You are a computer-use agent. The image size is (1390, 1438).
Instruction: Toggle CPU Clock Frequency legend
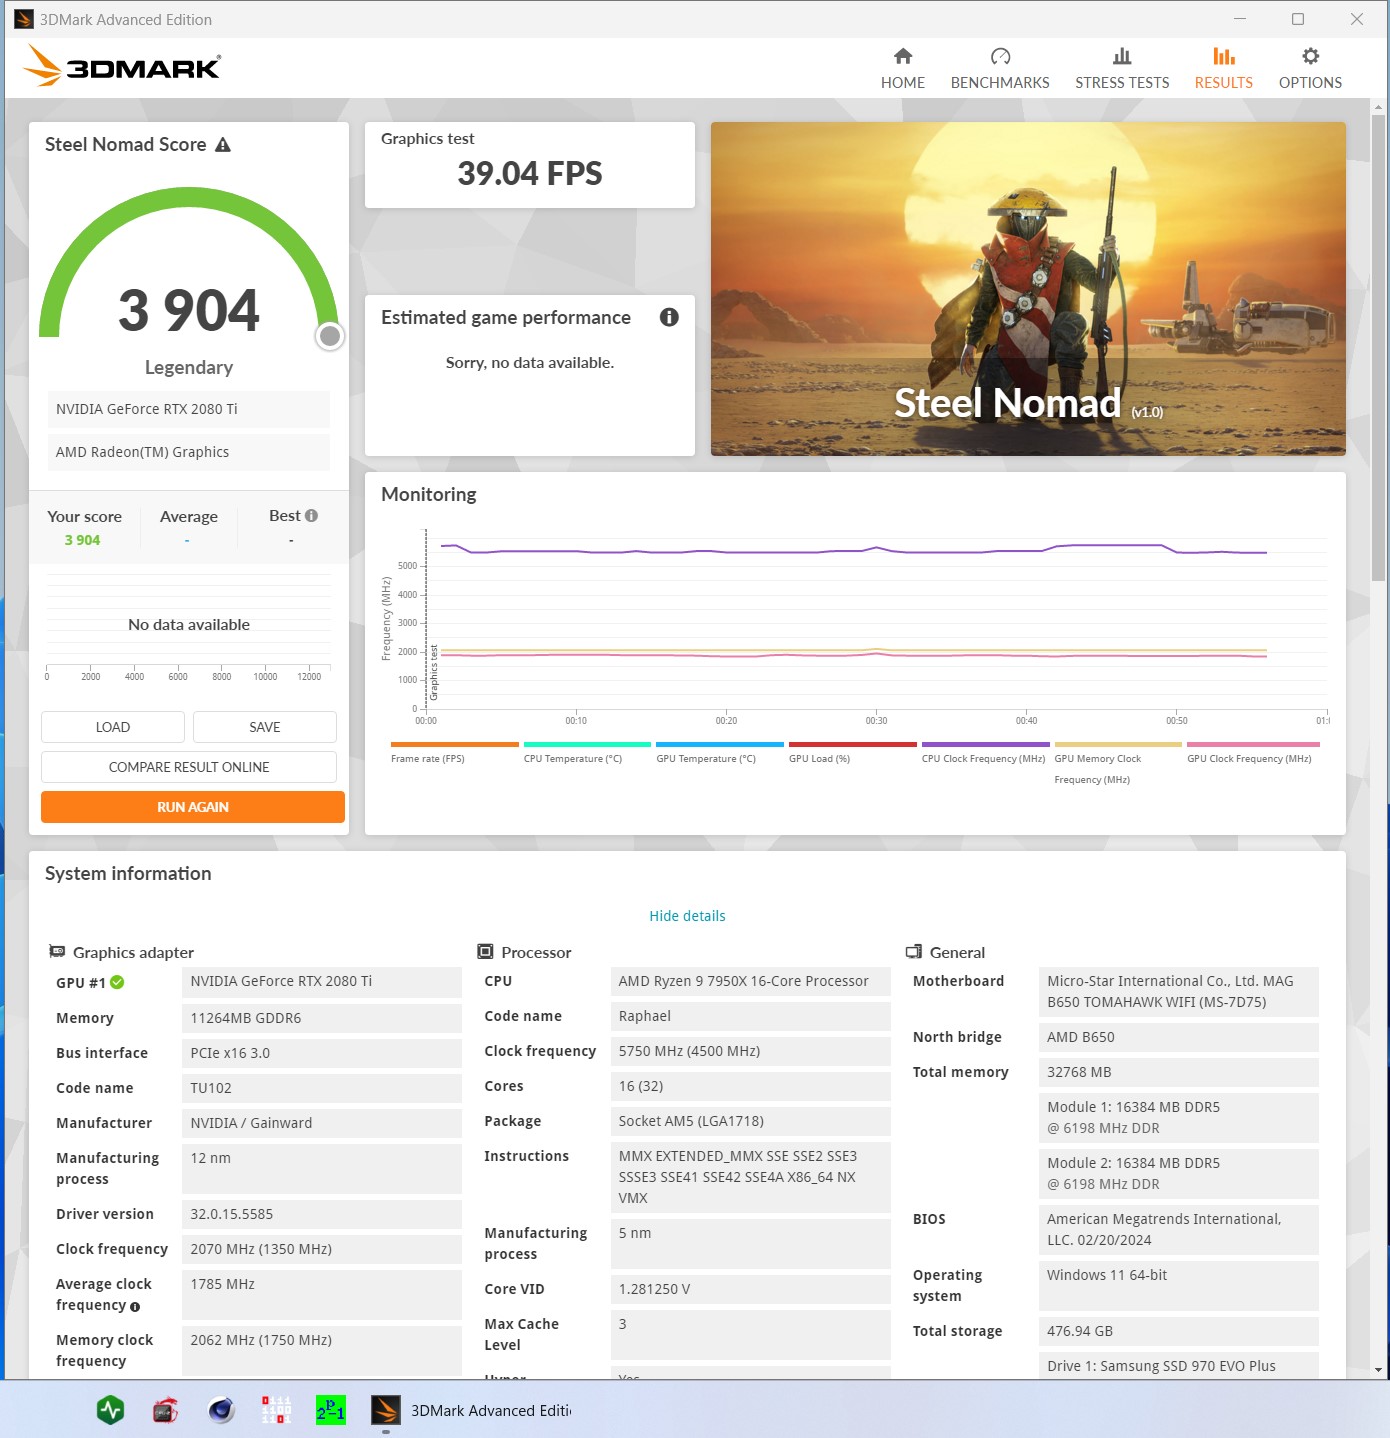coord(985,752)
